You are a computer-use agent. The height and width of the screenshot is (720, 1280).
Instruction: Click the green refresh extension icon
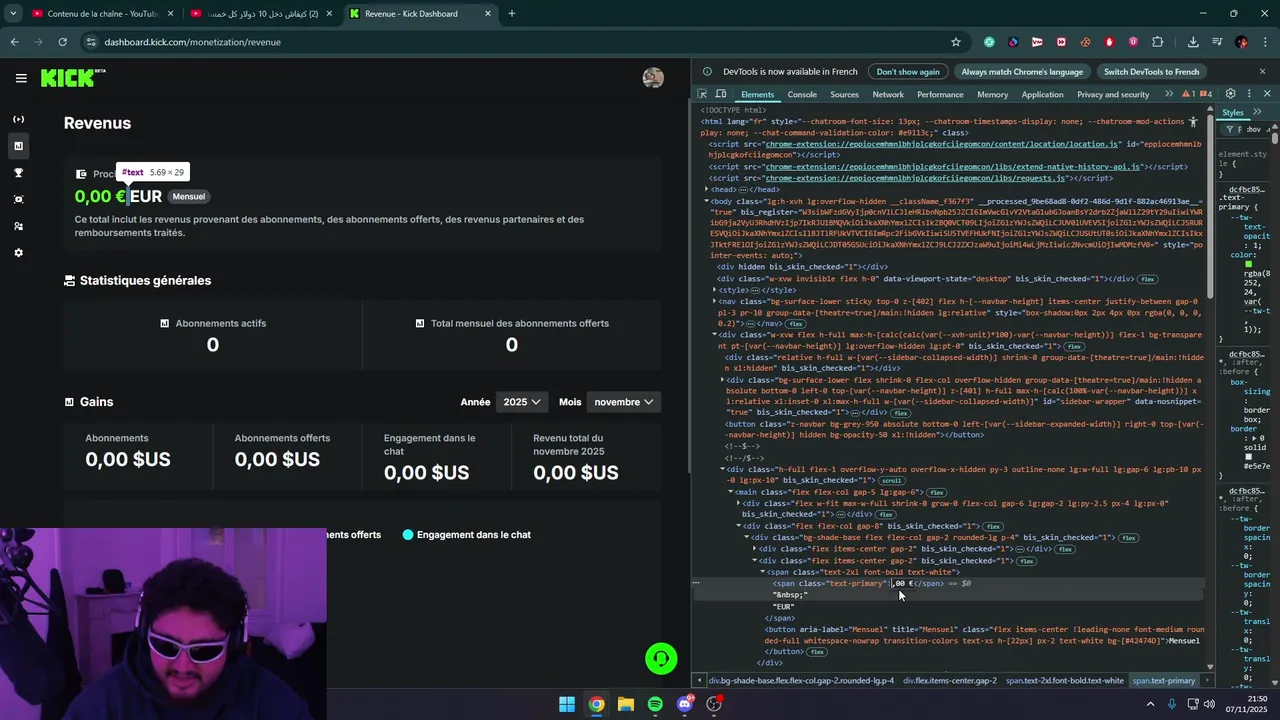point(989,42)
